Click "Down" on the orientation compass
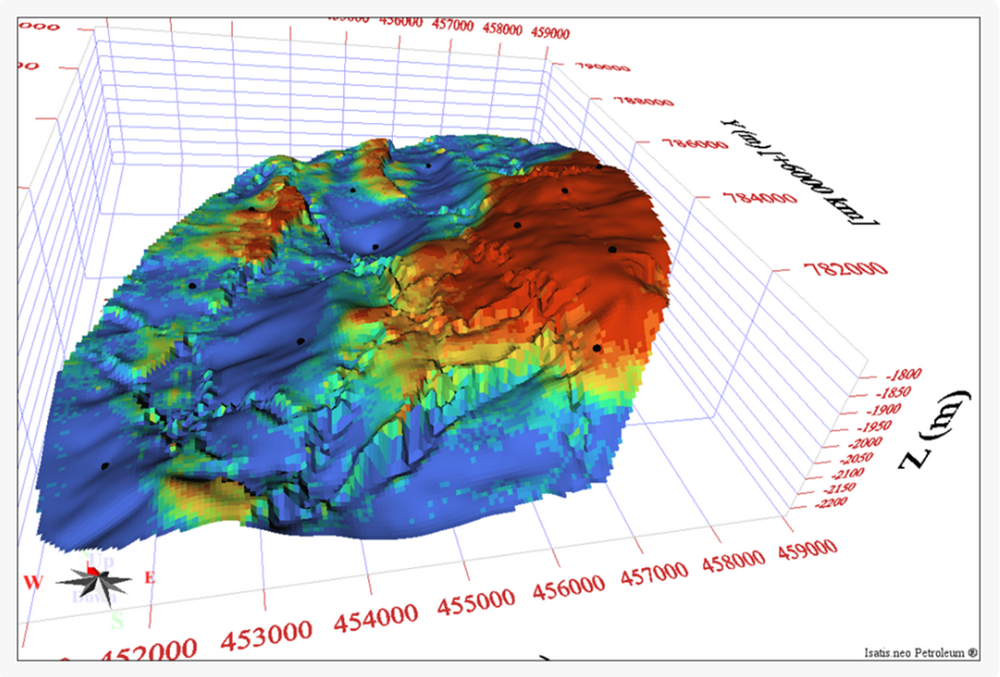 click(95, 596)
